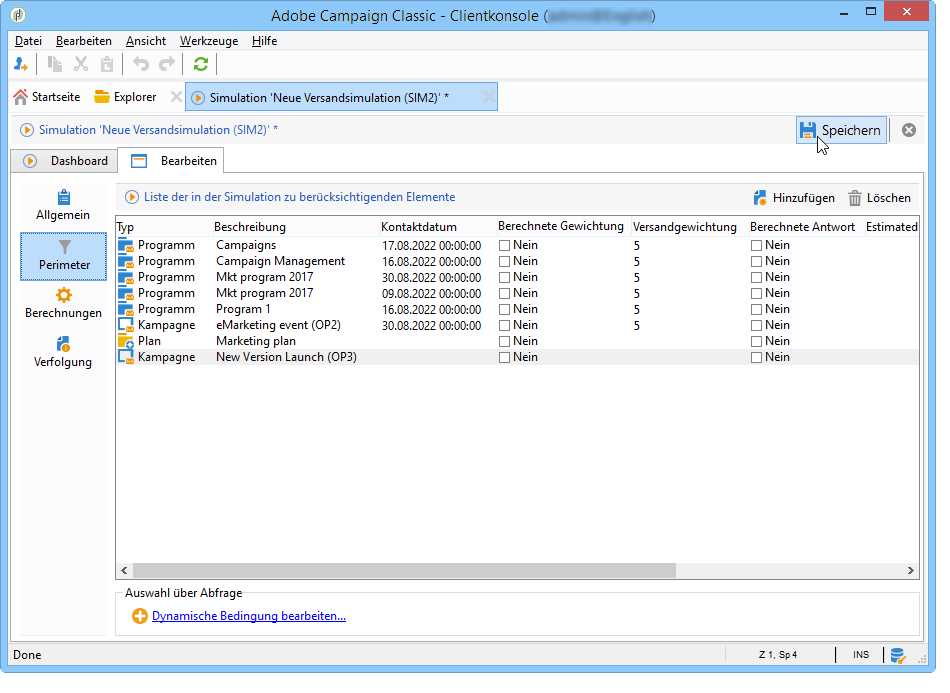This screenshot has width=950, height=693.
Task: Click the orange plus icon beside Dynamische Bedingung
Action: (x=139, y=616)
